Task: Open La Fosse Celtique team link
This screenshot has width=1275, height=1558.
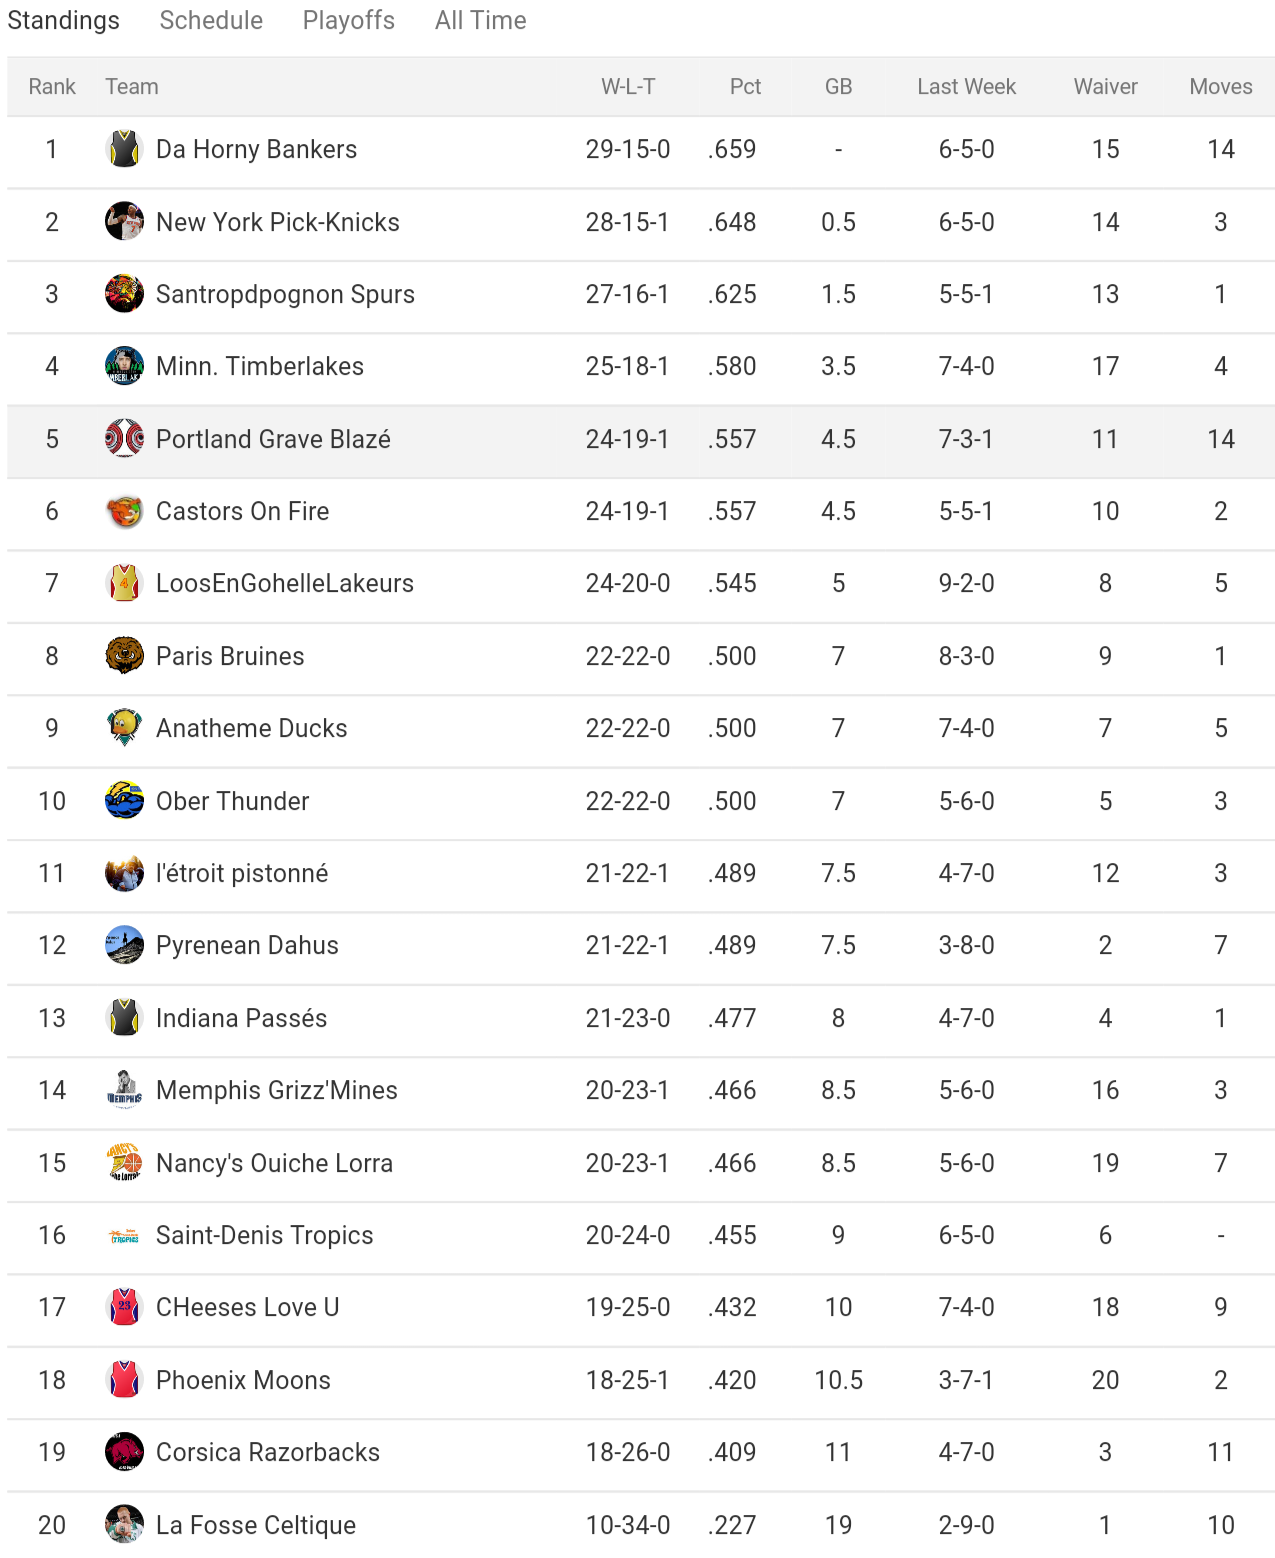Action: tap(255, 1525)
